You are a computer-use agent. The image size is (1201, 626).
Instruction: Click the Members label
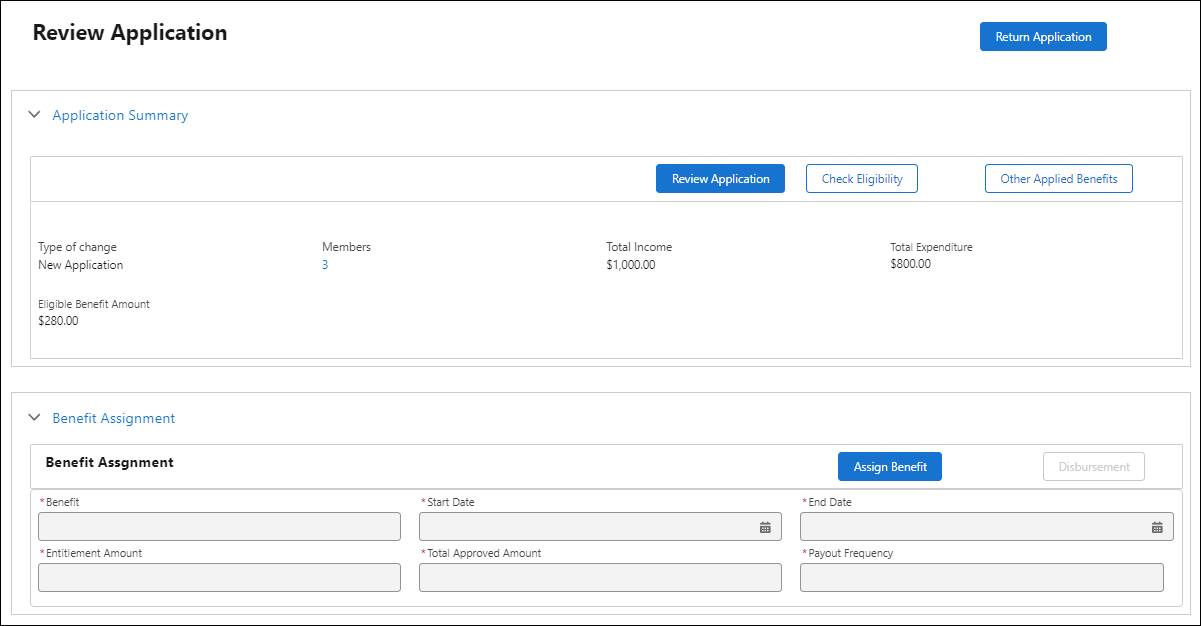pyautogui.click(x=346, y=247)
